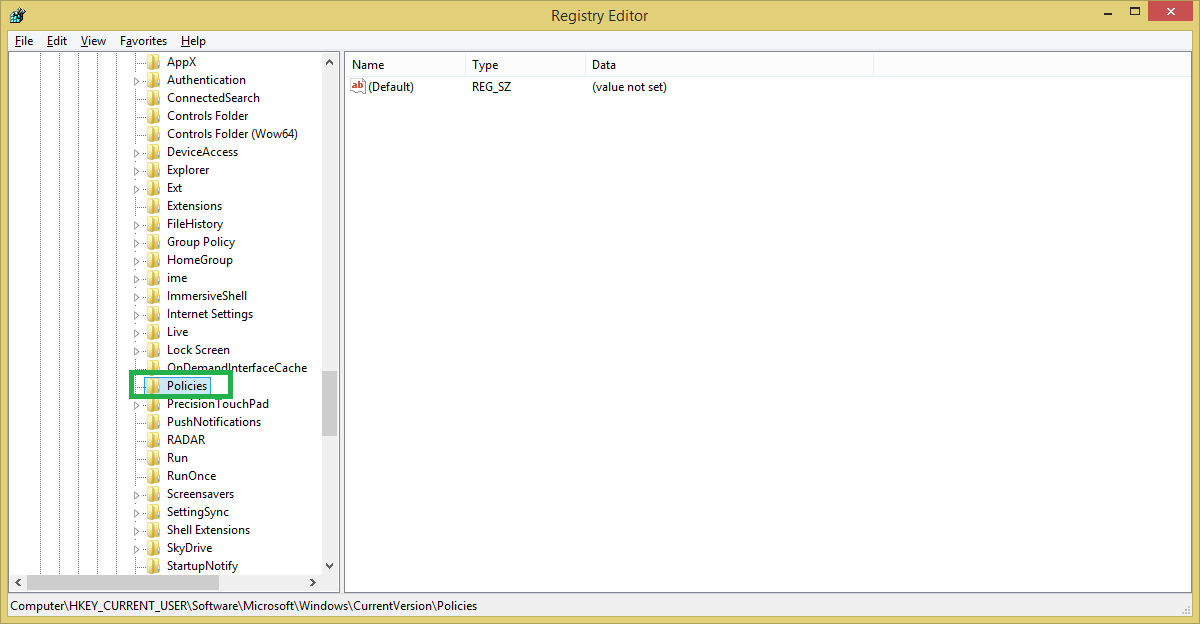Image resolution: width=1200 pixels, height=624 pixels.
Task: Click the Explorer folder icon
Action: click(x=153, y=170)
